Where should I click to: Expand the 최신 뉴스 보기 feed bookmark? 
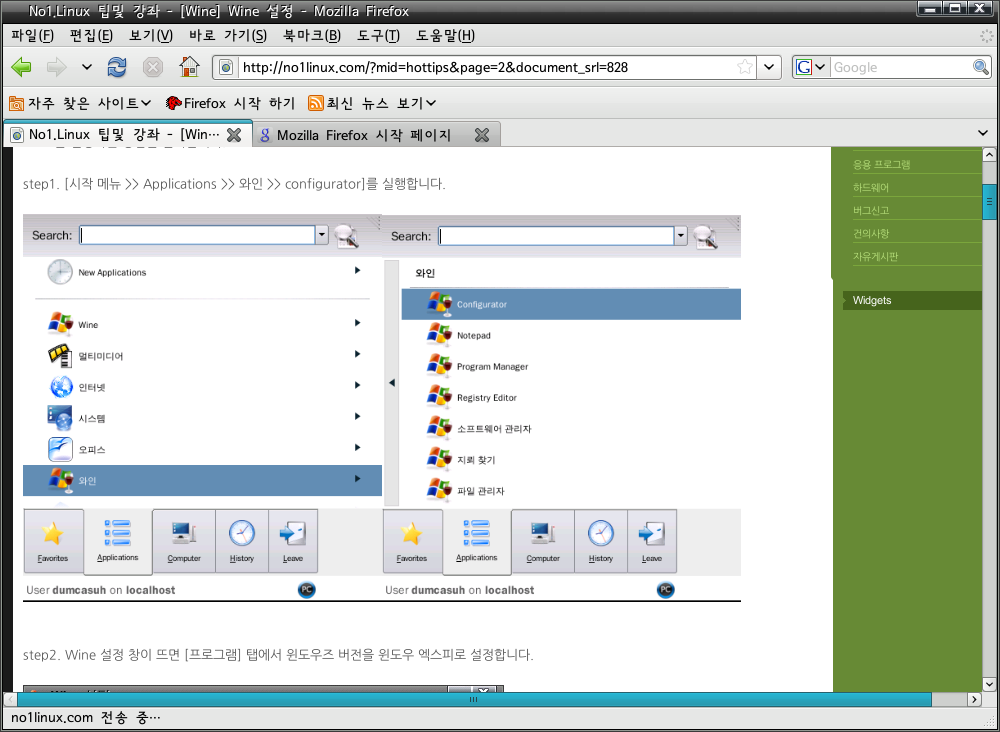372,103
